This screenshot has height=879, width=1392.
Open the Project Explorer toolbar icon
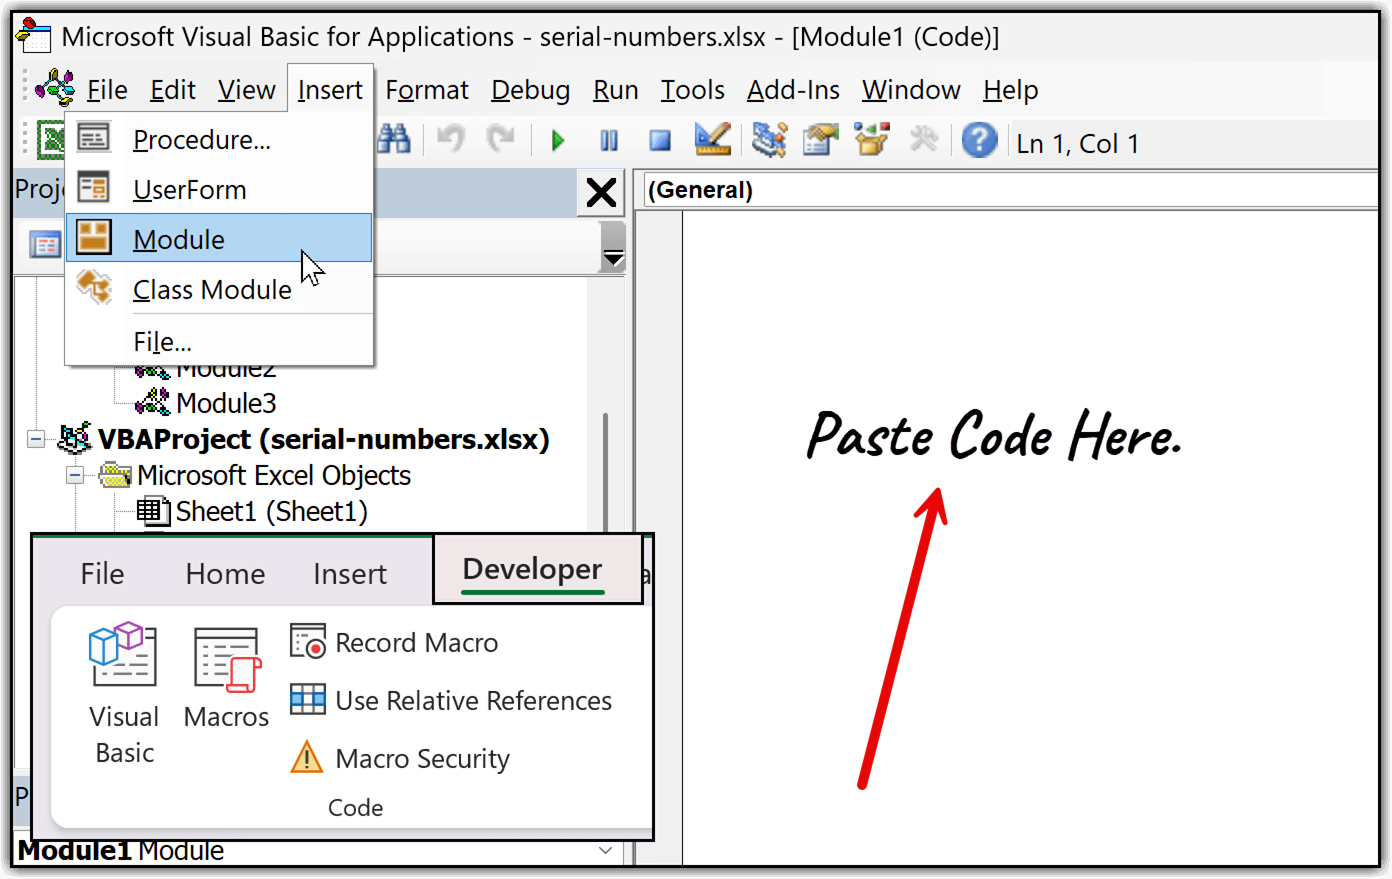point(769,140)
